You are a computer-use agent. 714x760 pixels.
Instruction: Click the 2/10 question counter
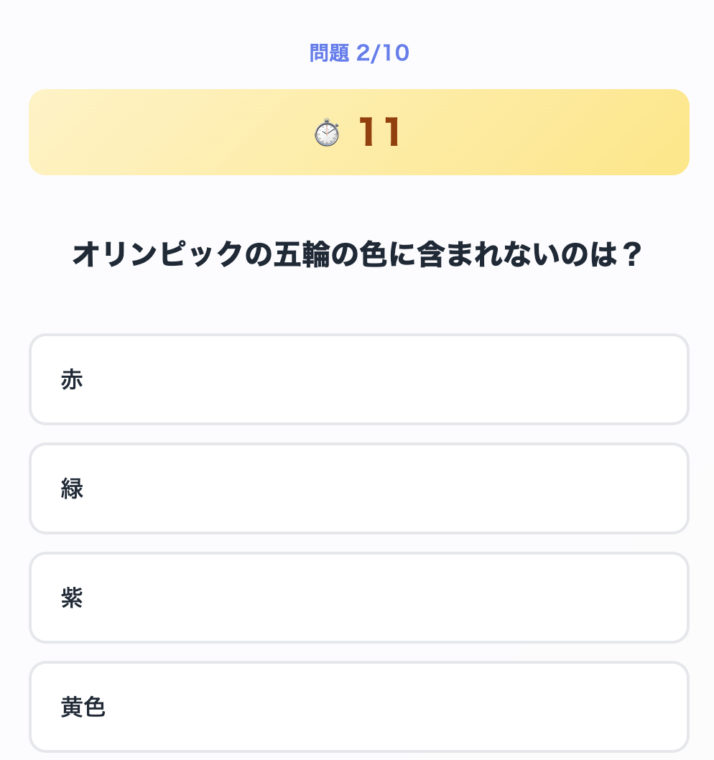[x=383, y=53]
